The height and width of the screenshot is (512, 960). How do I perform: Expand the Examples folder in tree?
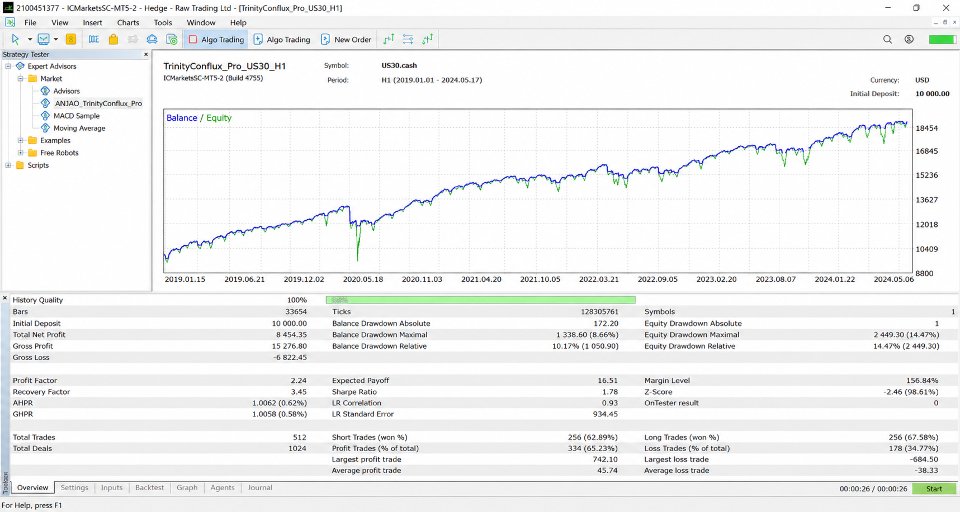(x=21, y=140)
